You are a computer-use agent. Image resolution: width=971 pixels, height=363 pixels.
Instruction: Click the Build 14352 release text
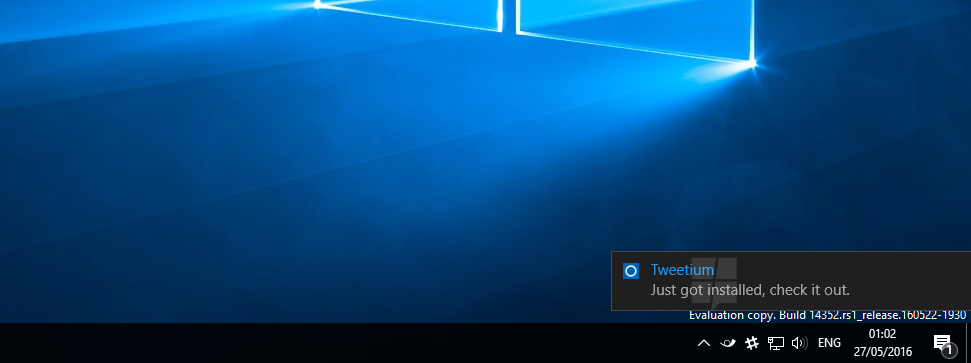[x=873, y=315]
